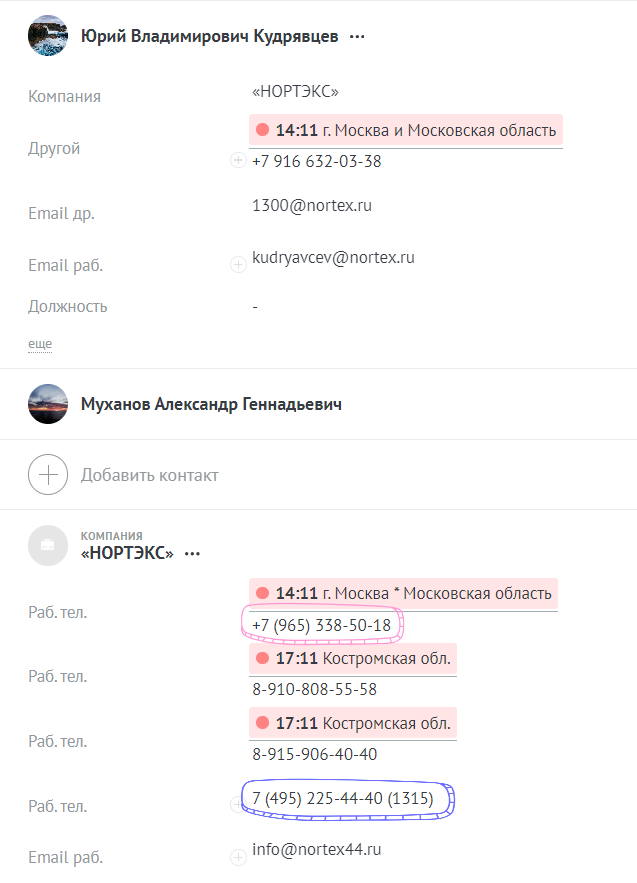637x883 pixels.
Task: Click plus icon beside 7 (495) phone
Action: [x=238, y=805]
